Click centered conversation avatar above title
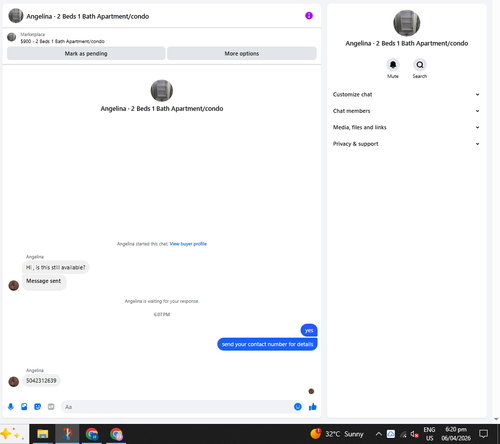Image resolution: width=500 pixels, height=444 pixels. [x=162, y=91]
